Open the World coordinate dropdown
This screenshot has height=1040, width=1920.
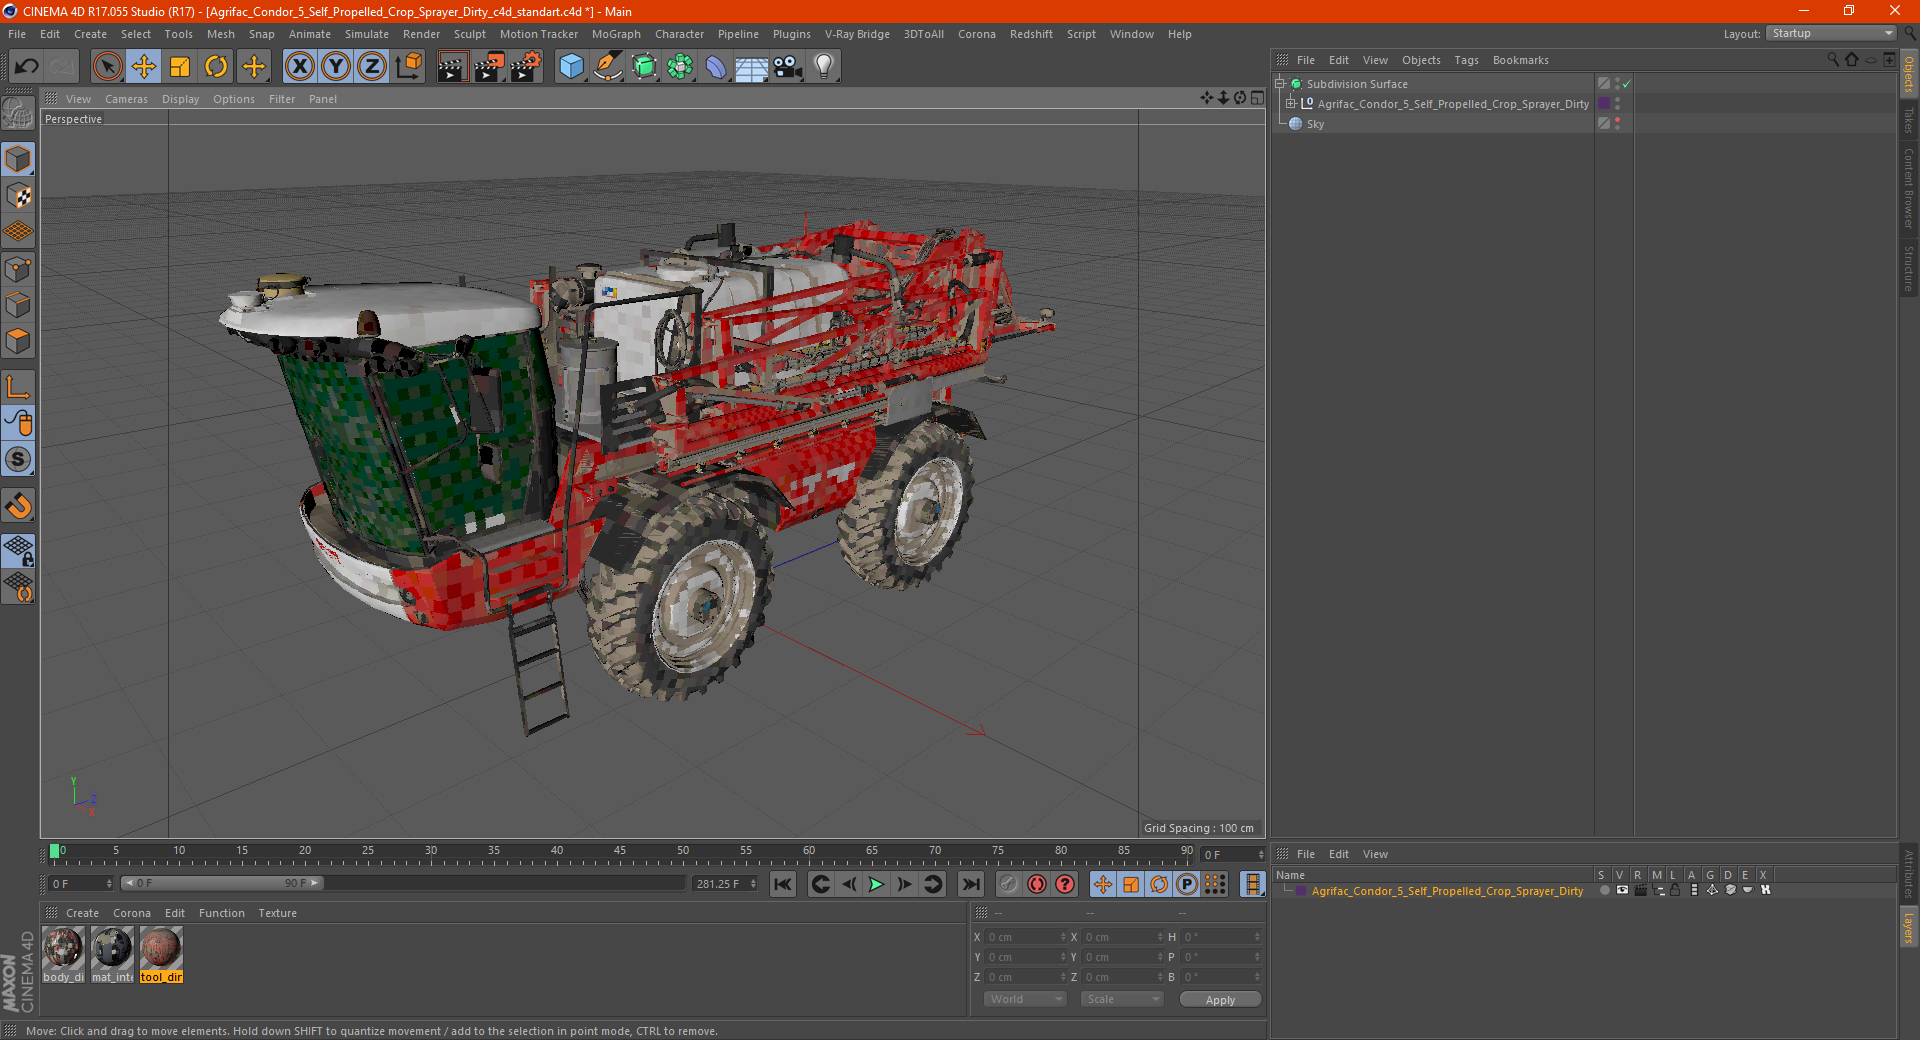point(1025,999)
